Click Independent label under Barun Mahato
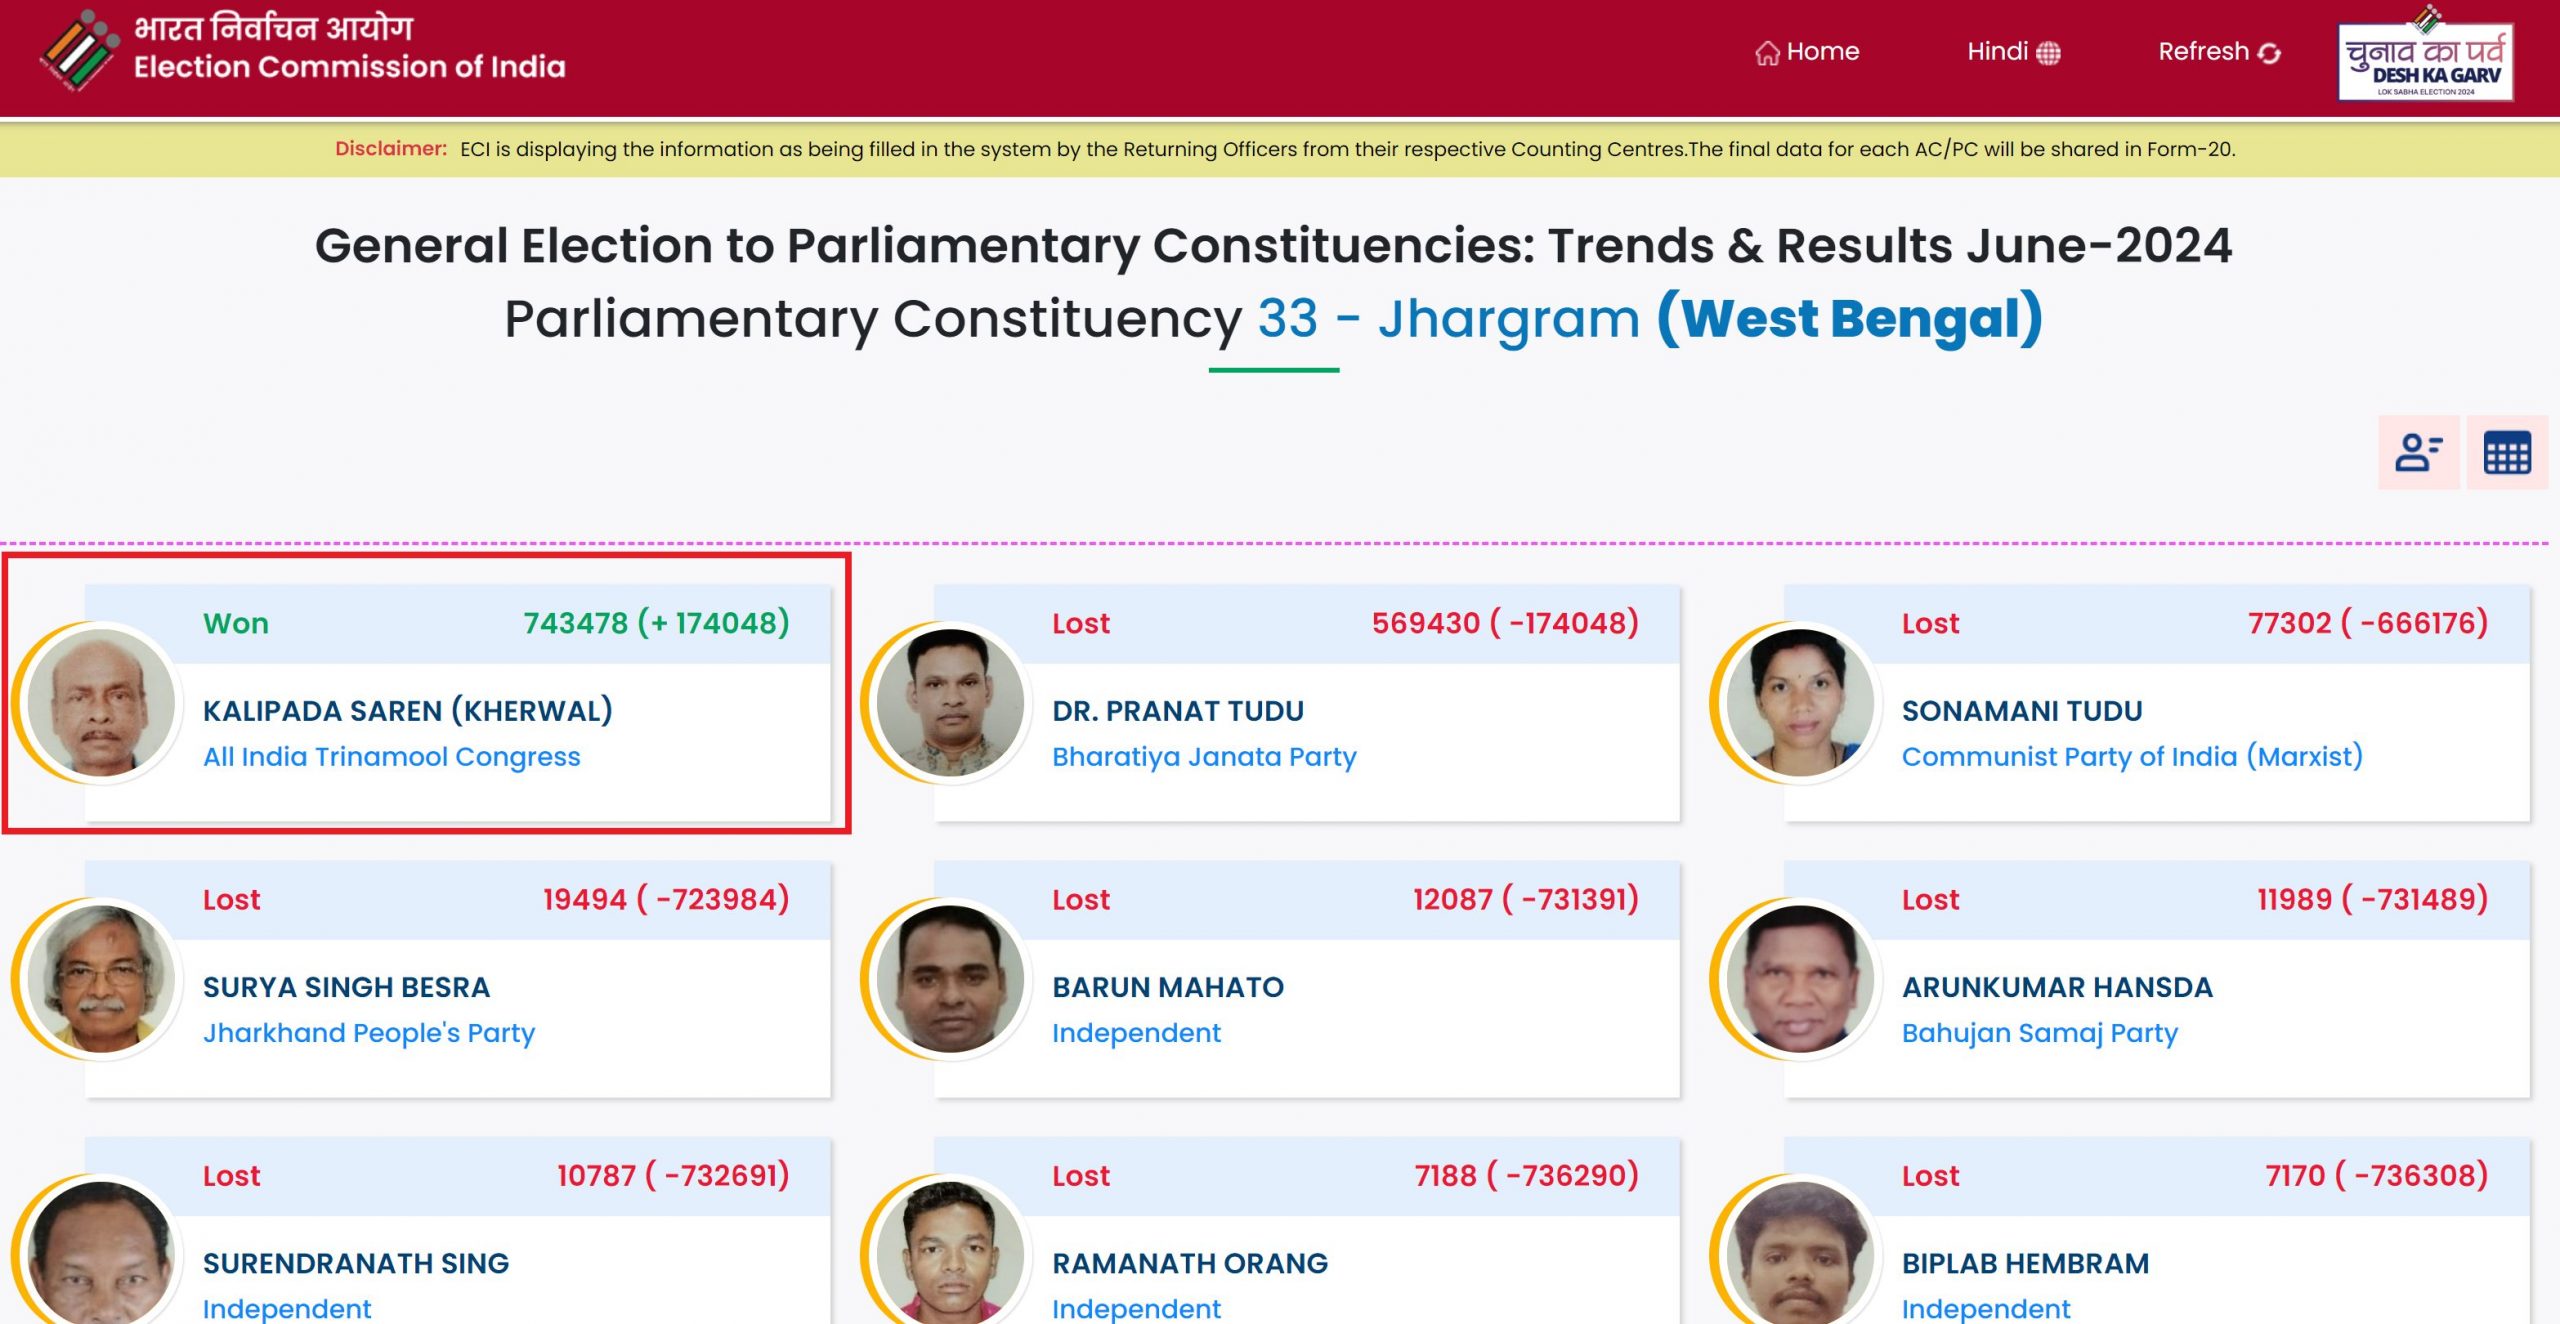Screen dimensions: 2560x1324 coord(1136,1033)
